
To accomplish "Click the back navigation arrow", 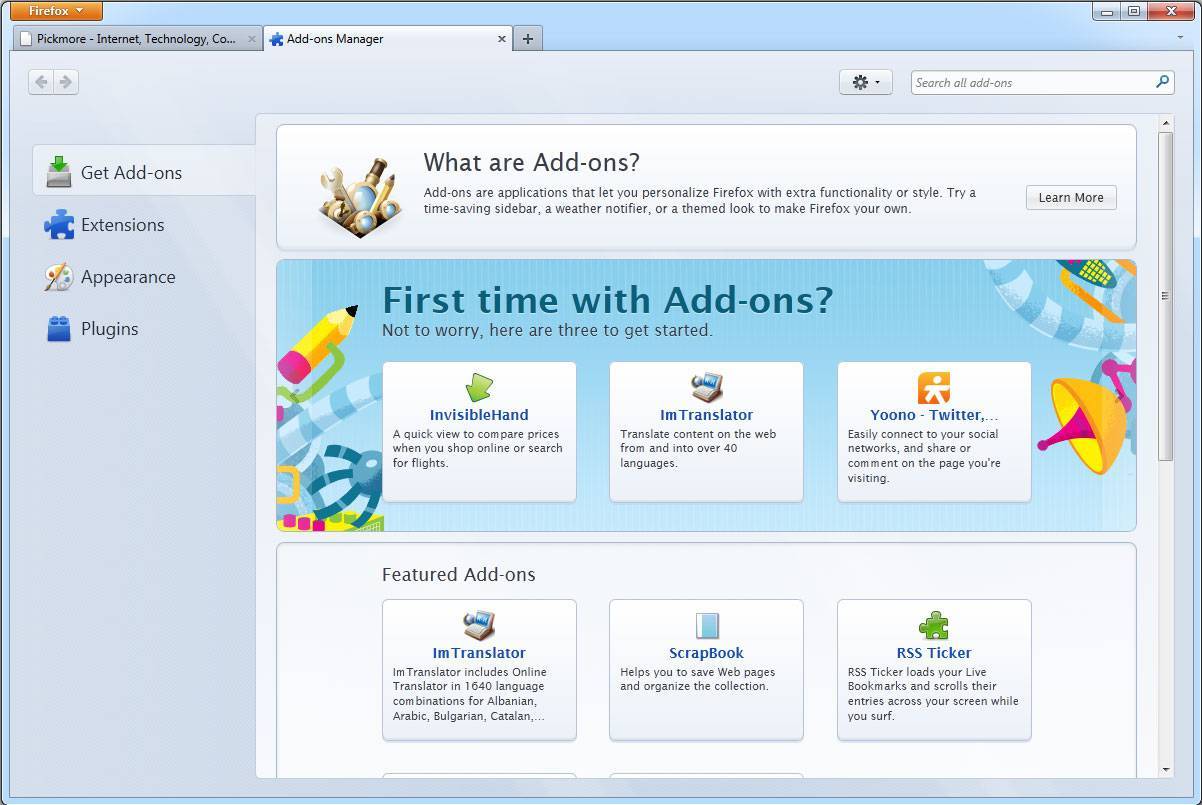I will click(x=41, y=82).
